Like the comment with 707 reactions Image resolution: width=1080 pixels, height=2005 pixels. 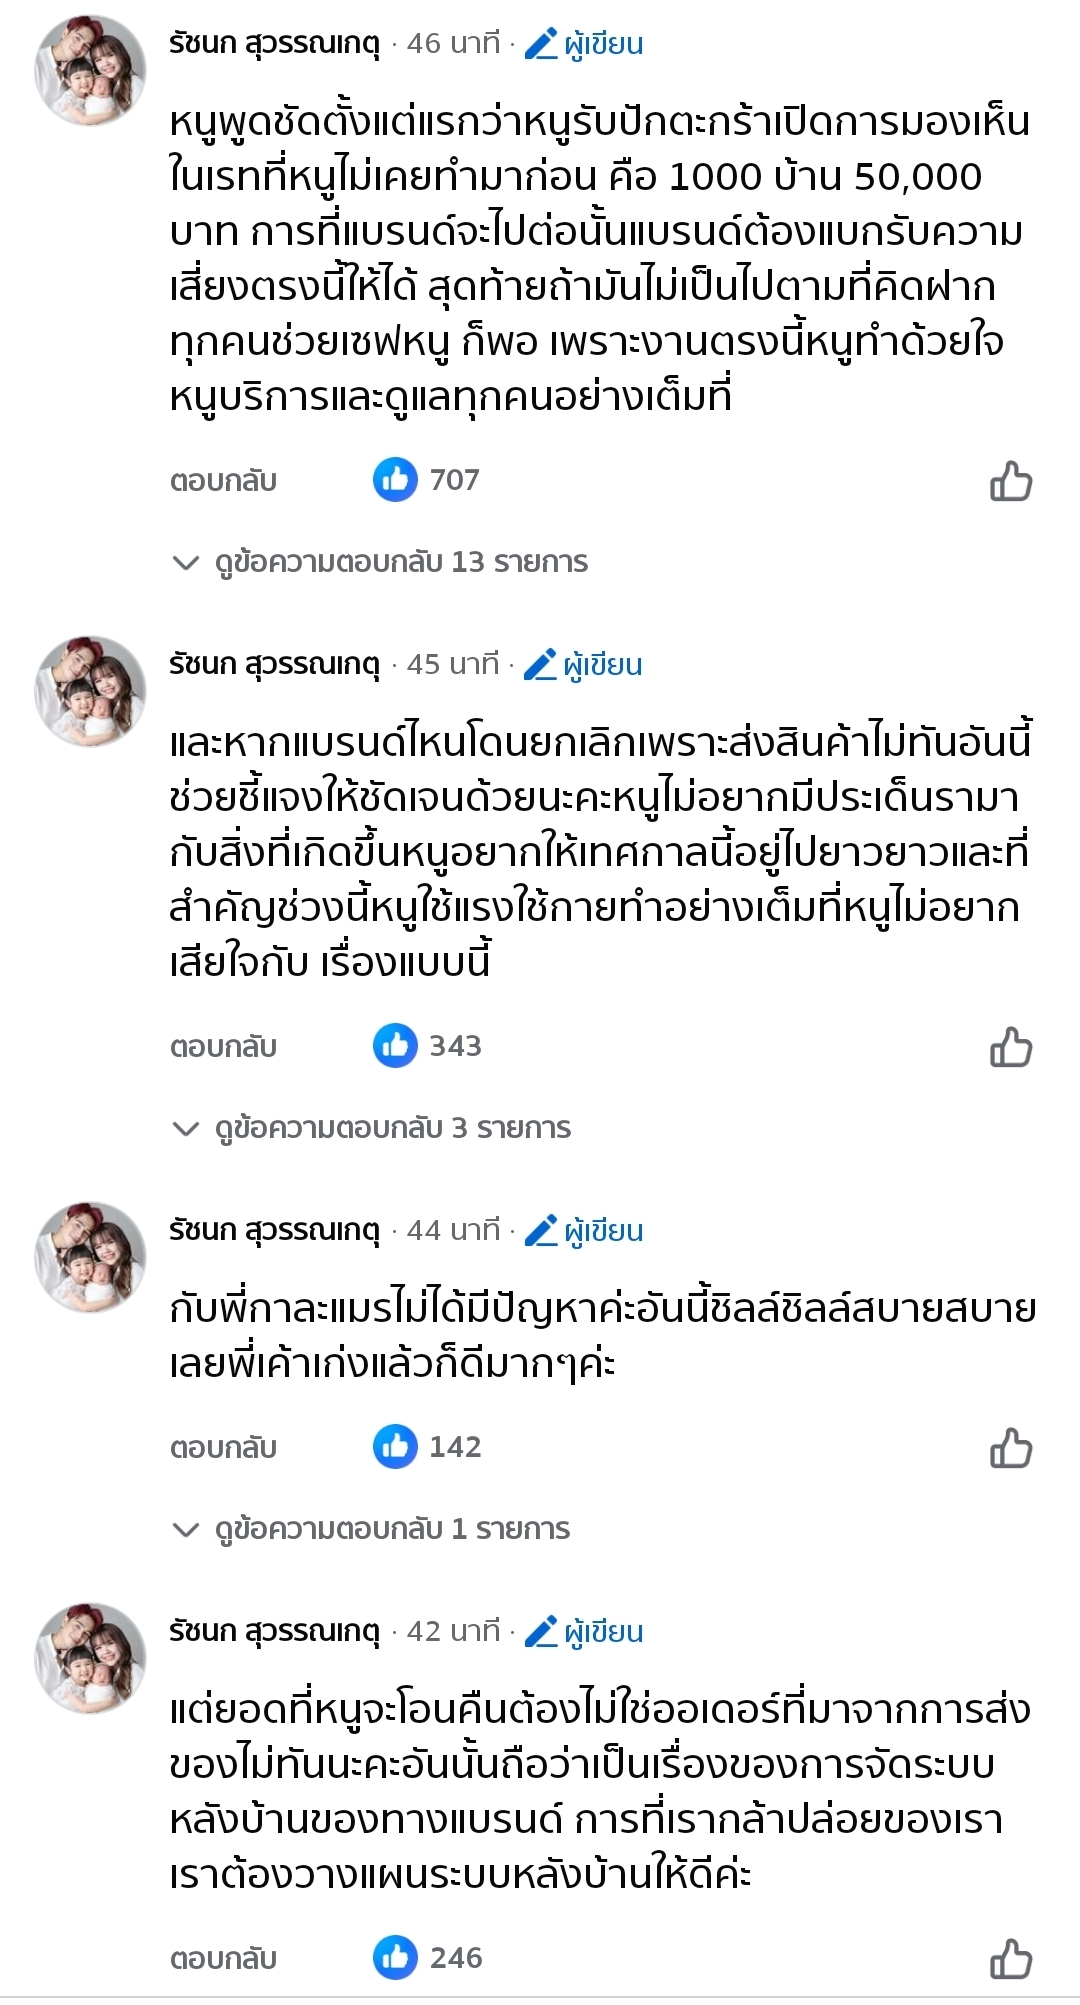1010,481
